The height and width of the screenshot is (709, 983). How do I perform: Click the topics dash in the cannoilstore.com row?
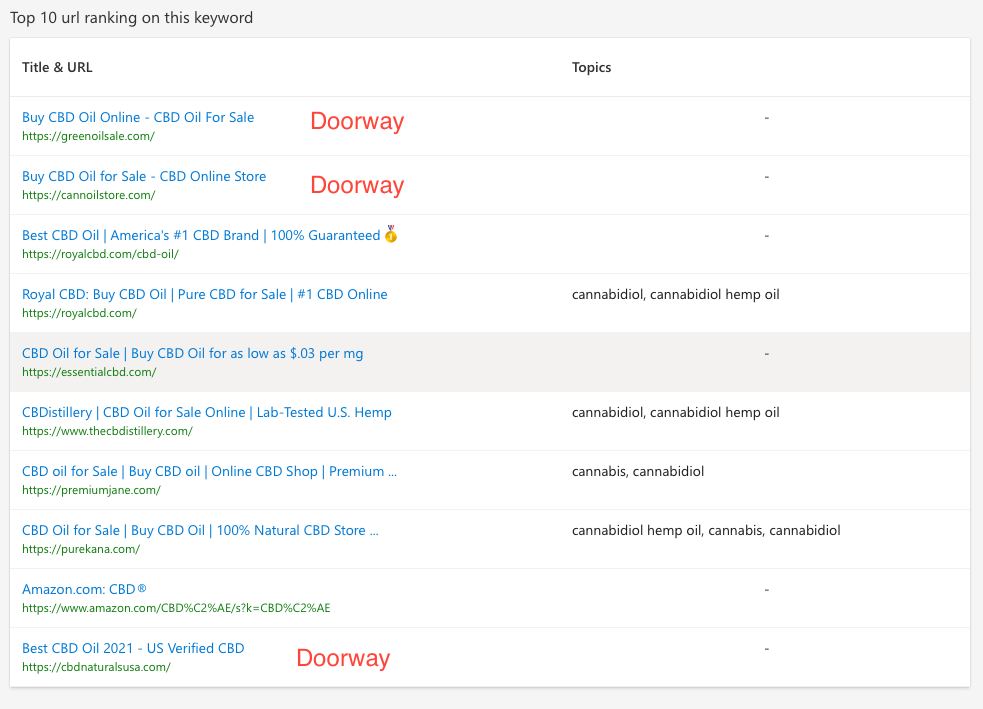coord(766,176)
